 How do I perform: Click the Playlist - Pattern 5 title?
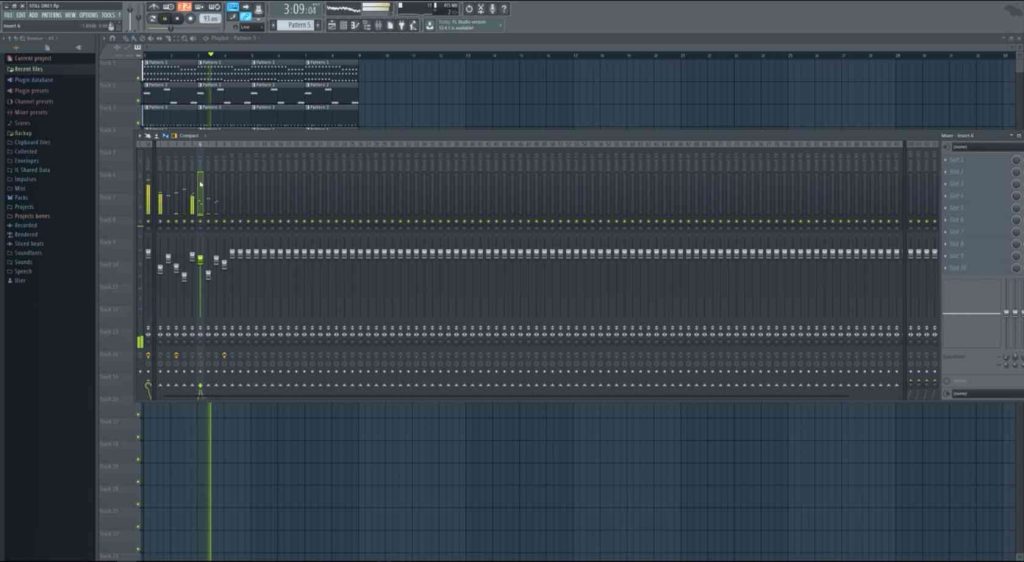pyautogui.click(x=234, y=38)
